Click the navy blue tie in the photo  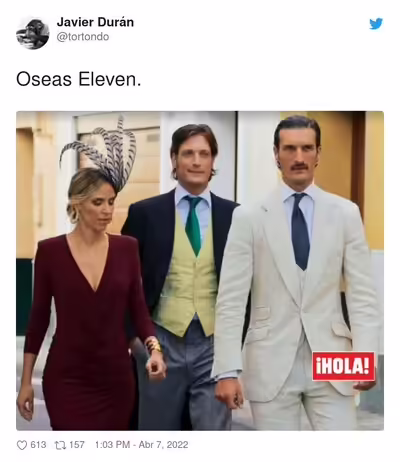[300, 231]
